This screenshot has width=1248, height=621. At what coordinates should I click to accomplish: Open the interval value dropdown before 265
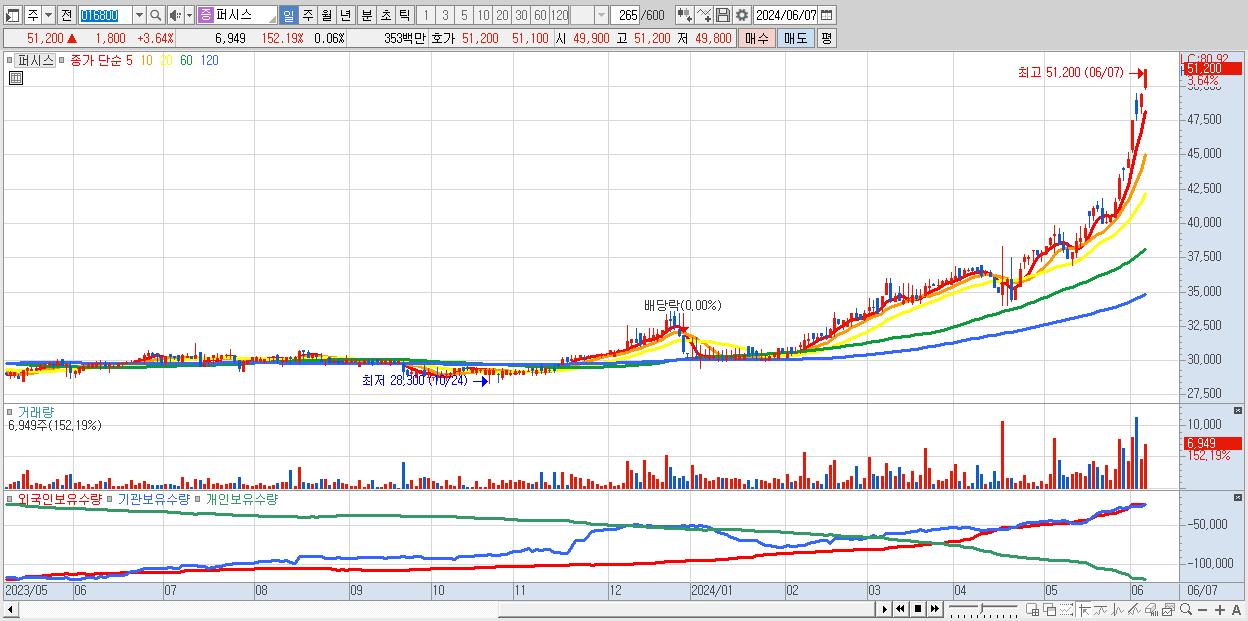(x=601, y=15)
